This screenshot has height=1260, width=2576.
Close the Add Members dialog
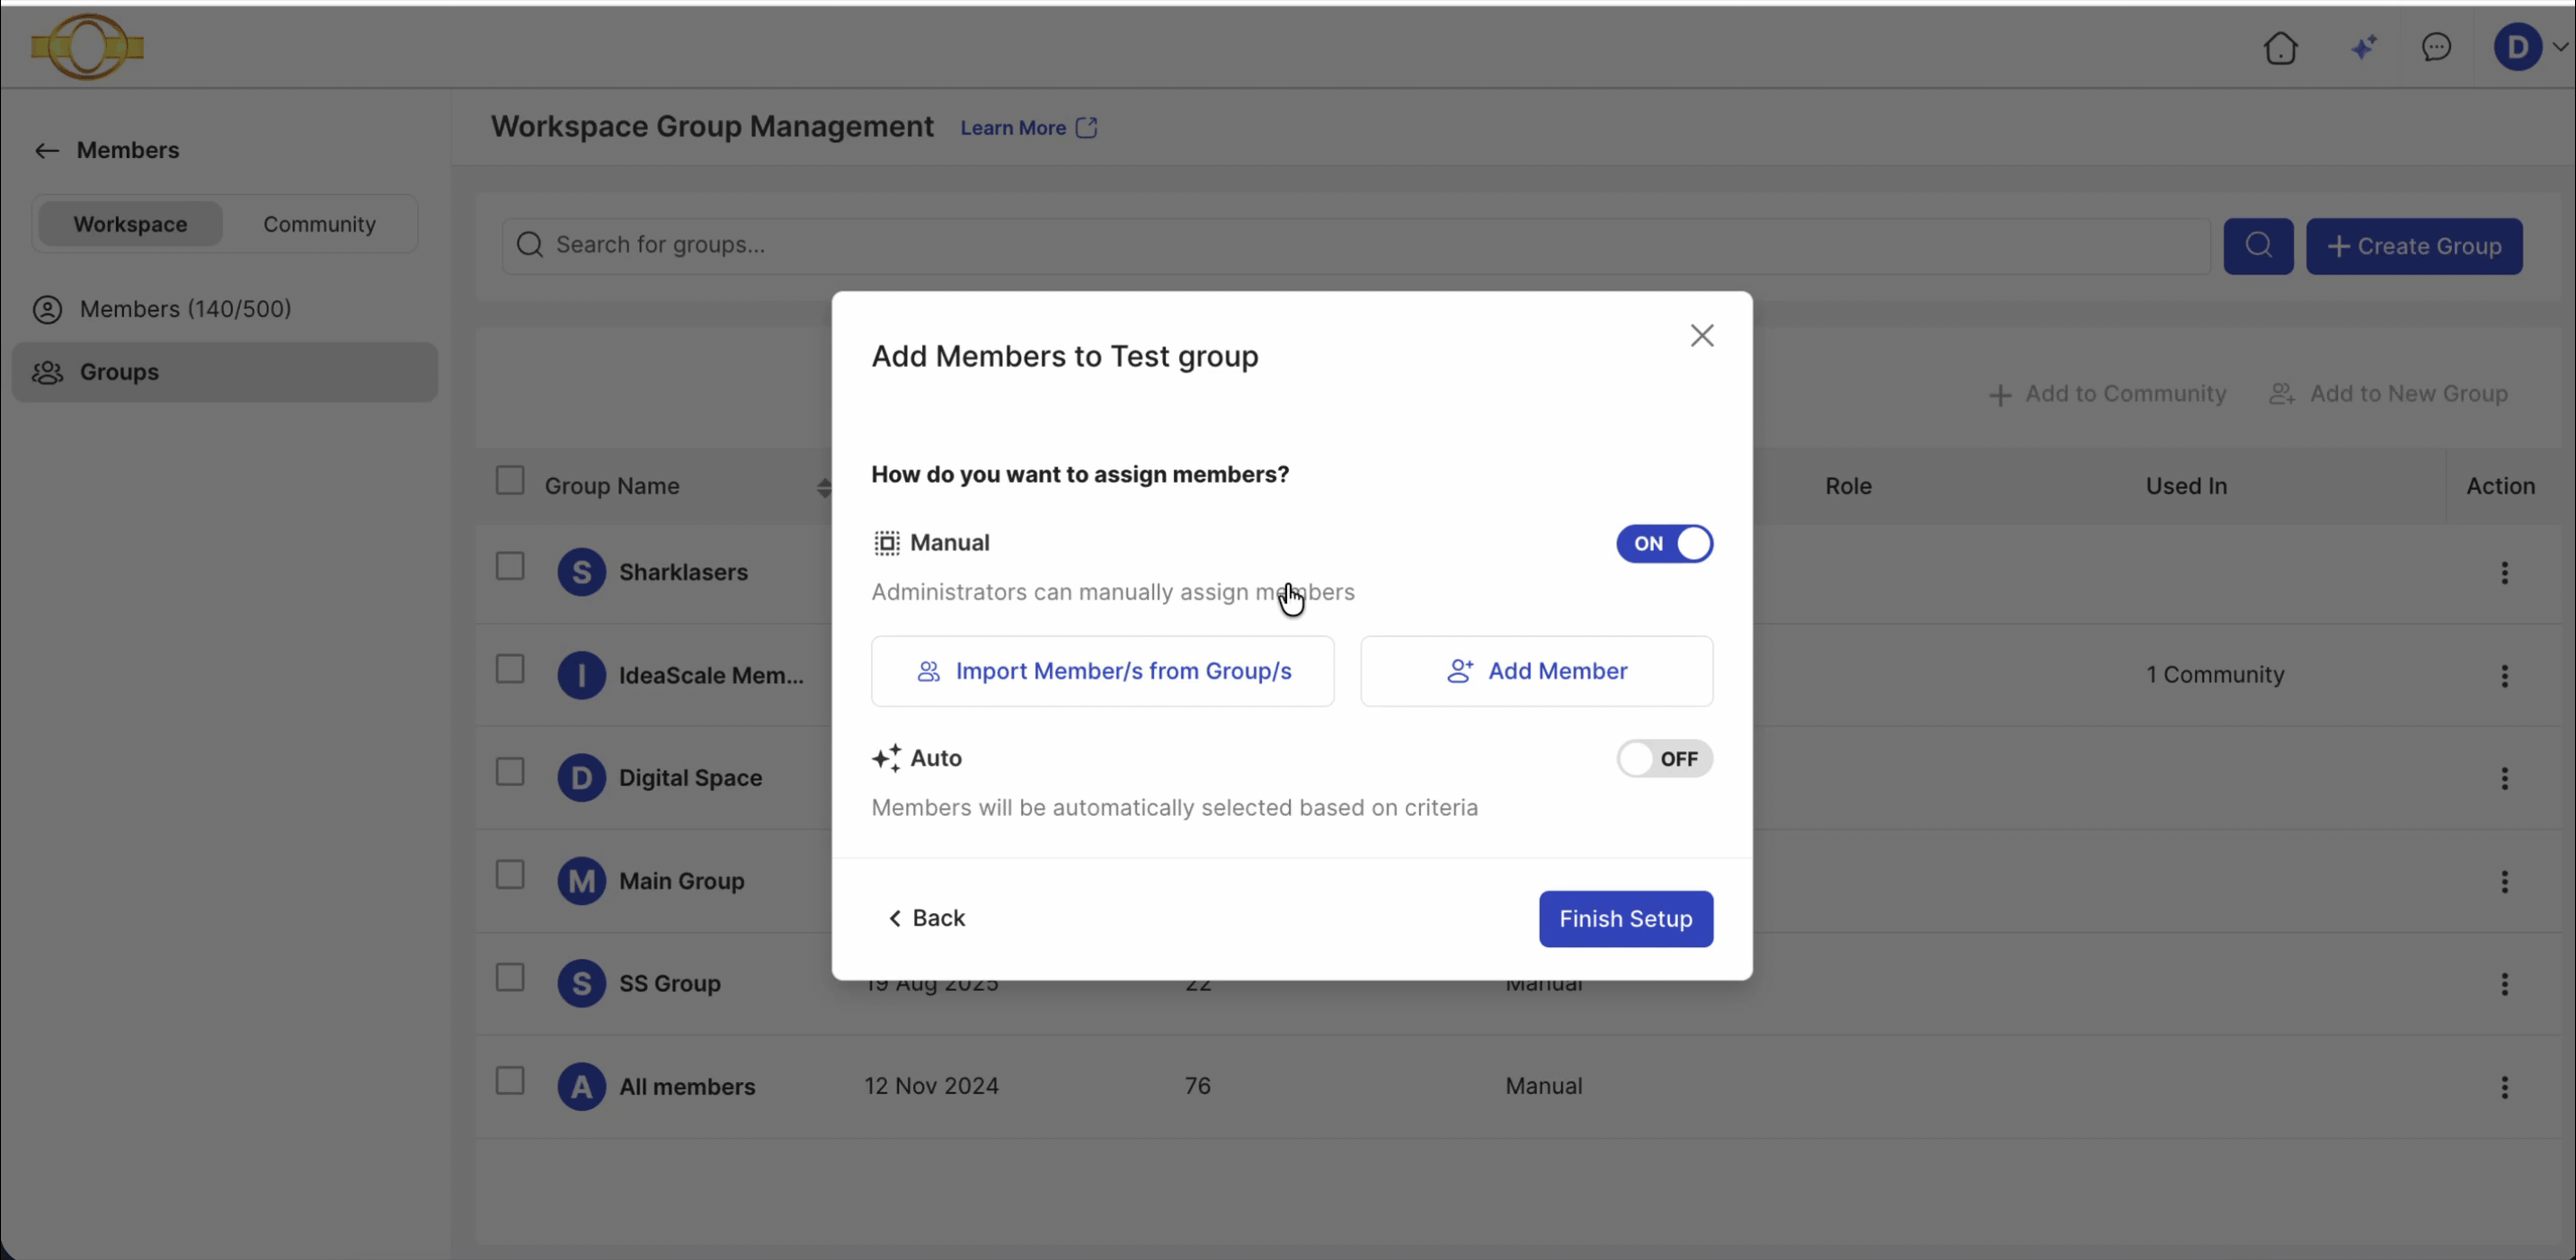pos(1702,336)
